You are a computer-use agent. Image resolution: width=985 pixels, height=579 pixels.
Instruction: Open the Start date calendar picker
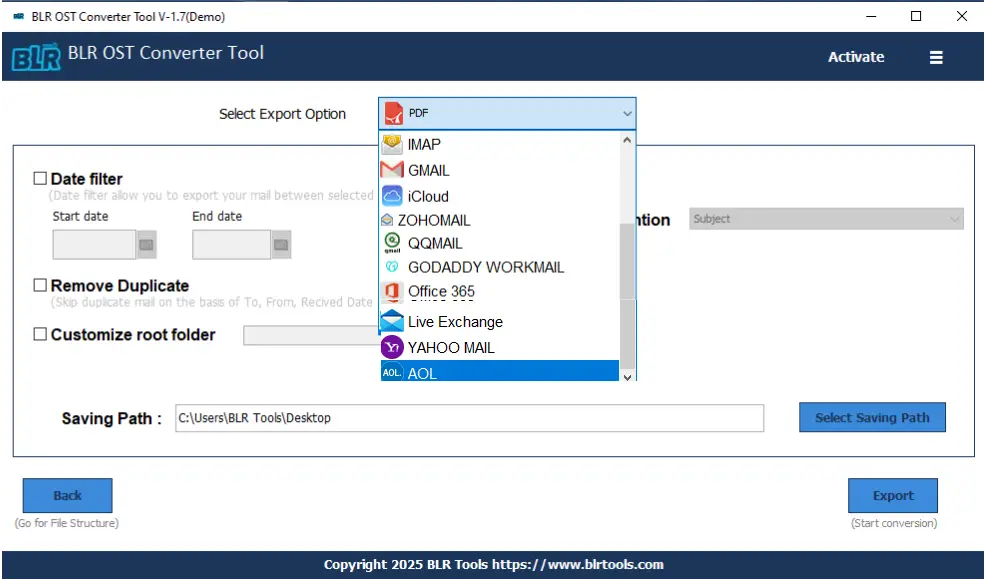[147, 244]
